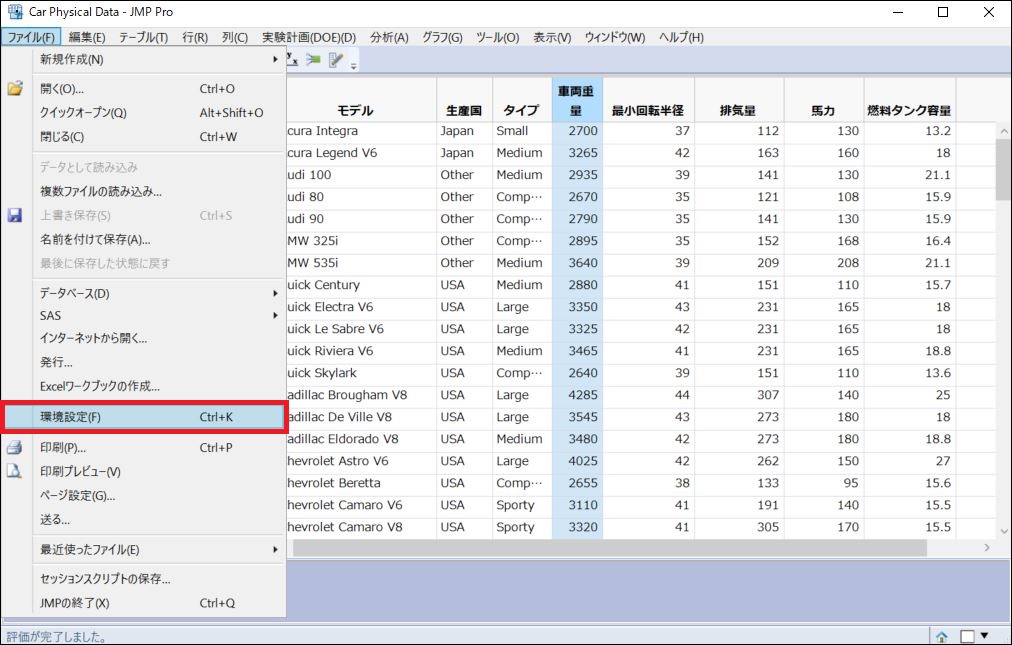Click the status text 評価が完了しました。
1012x645 pixels.
pyautogui.click(x=57, y=637)
